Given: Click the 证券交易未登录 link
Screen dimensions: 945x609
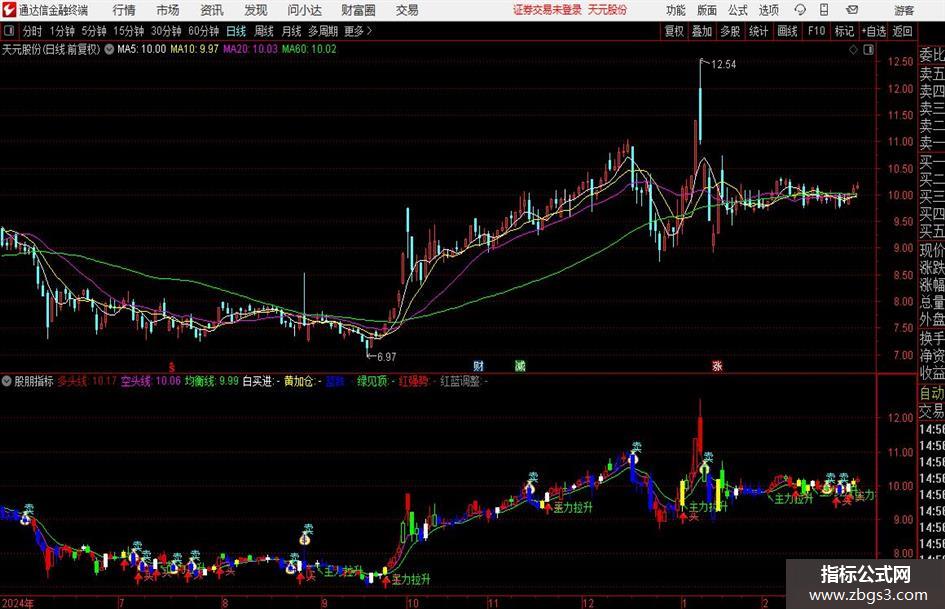Looking at the screenshot, I should [547, 10].
